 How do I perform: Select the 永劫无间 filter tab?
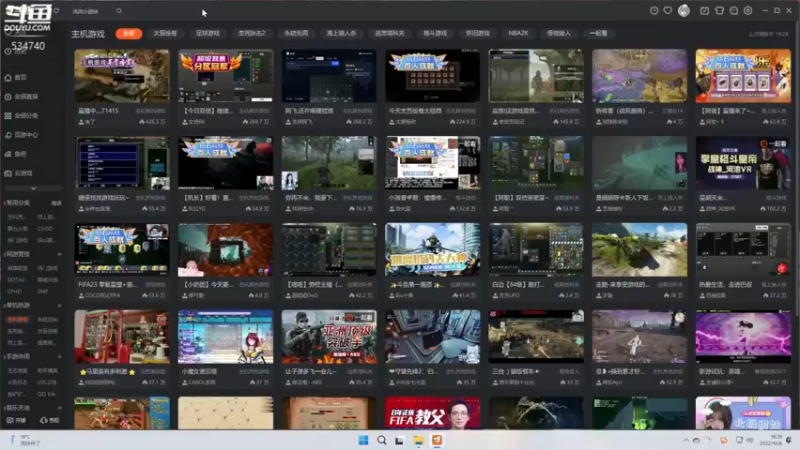pyautogui.click(x=296, y=33)
